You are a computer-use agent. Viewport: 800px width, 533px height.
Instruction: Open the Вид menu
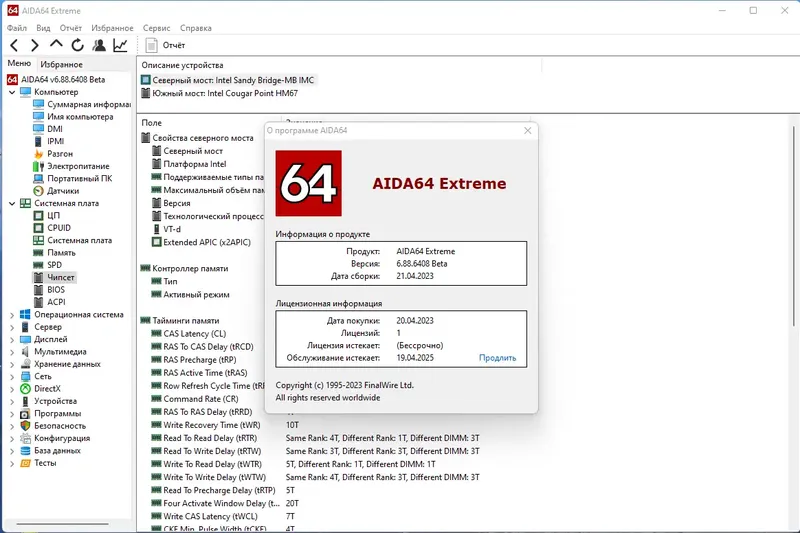pos(43,28)
